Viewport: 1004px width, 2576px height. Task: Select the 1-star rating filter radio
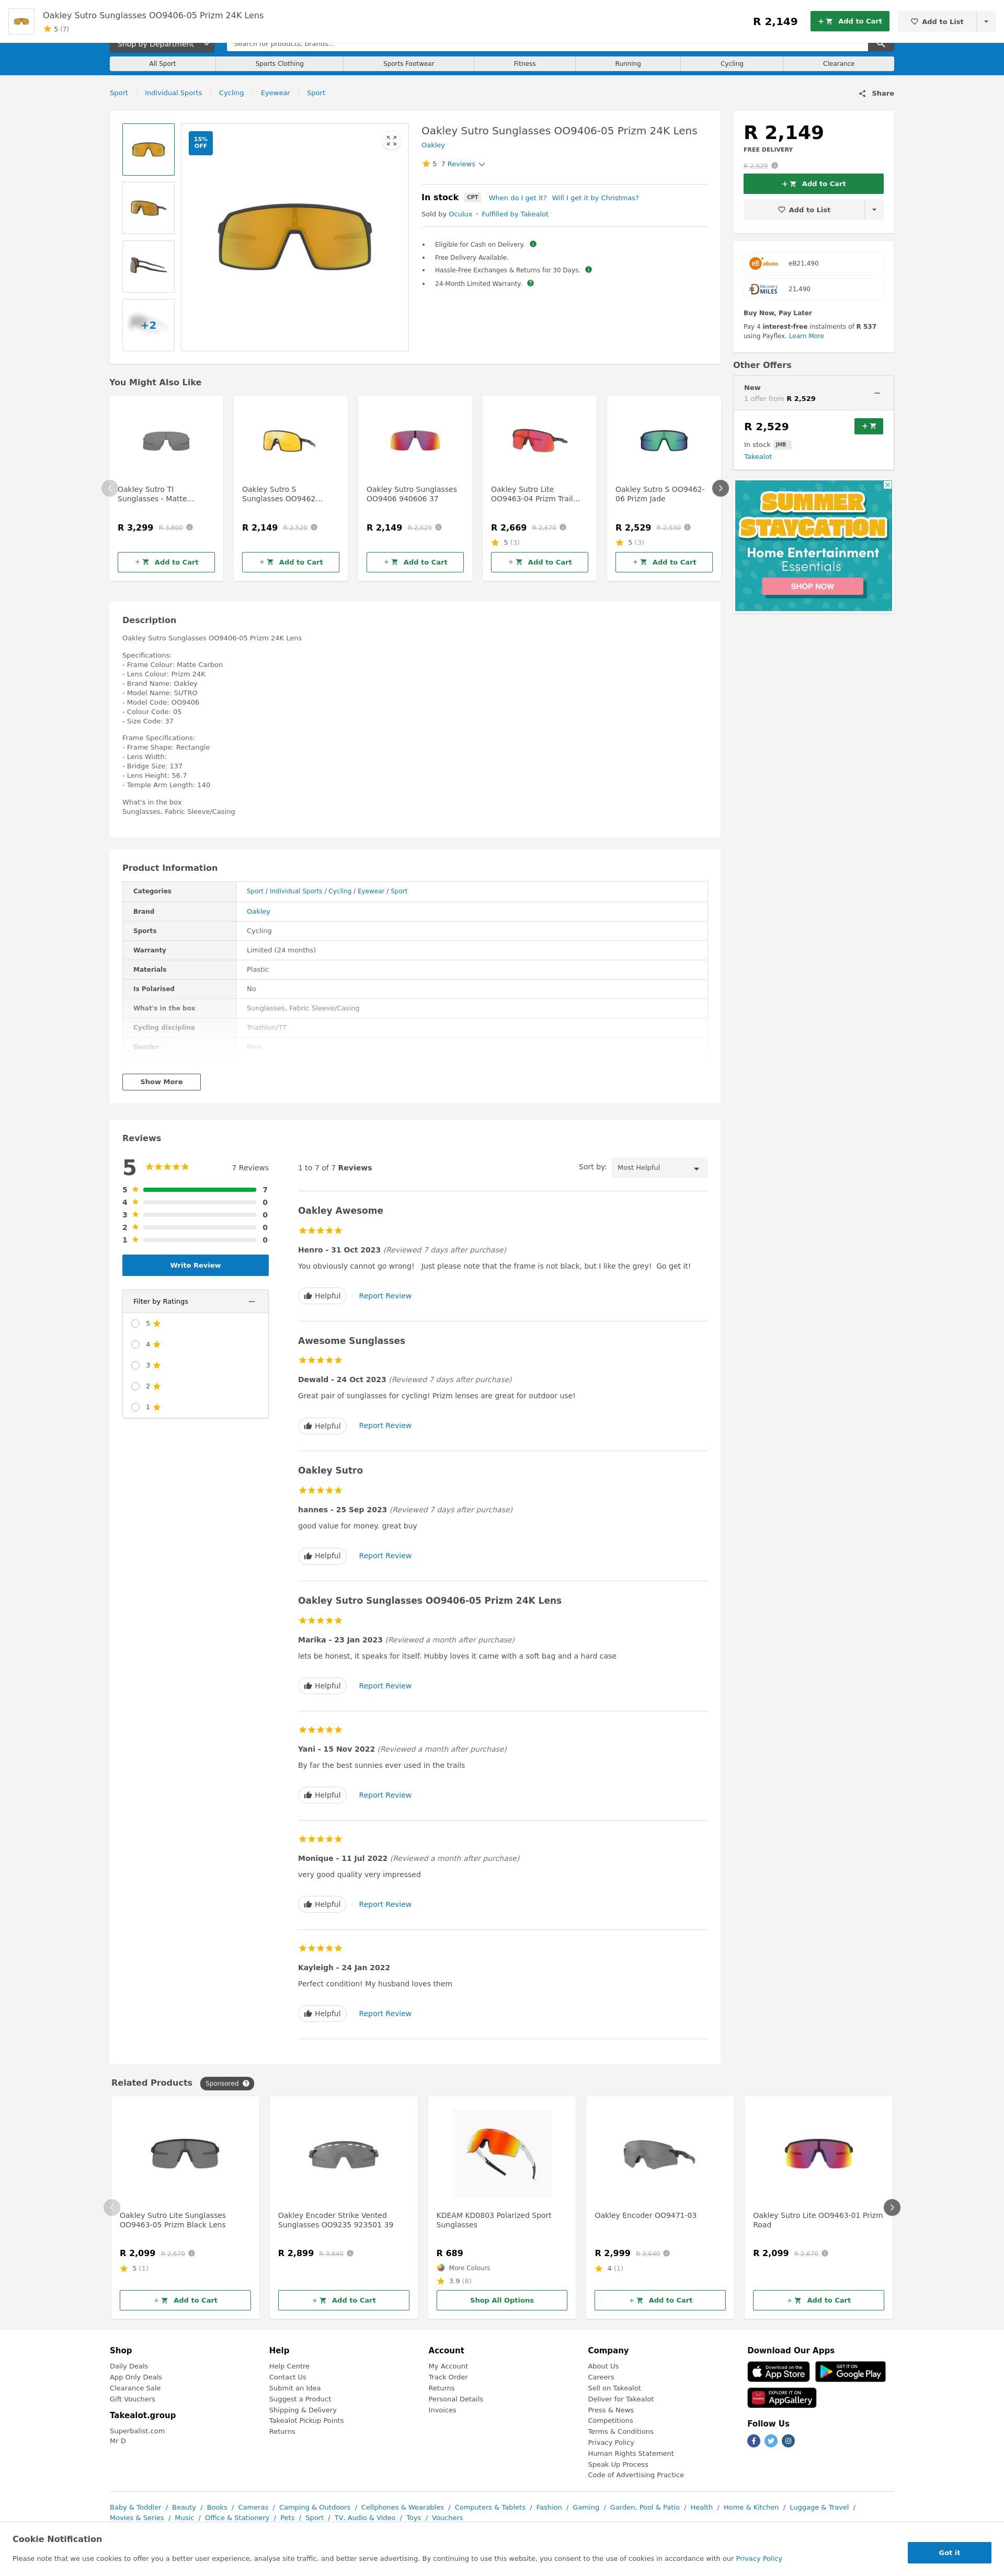click(x=135, y=1407)
